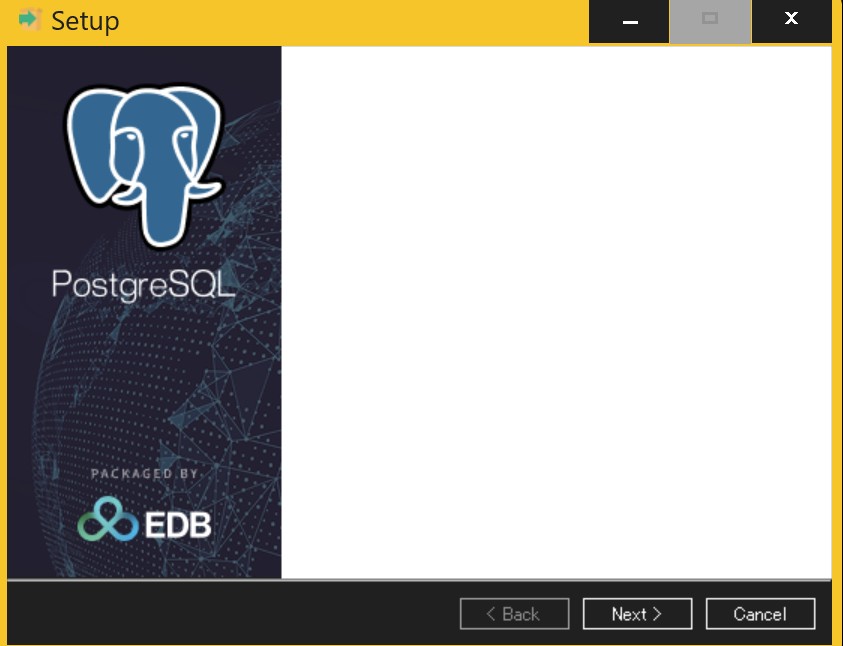
Task: Click the right chevron on Next button
Action: 657,614
